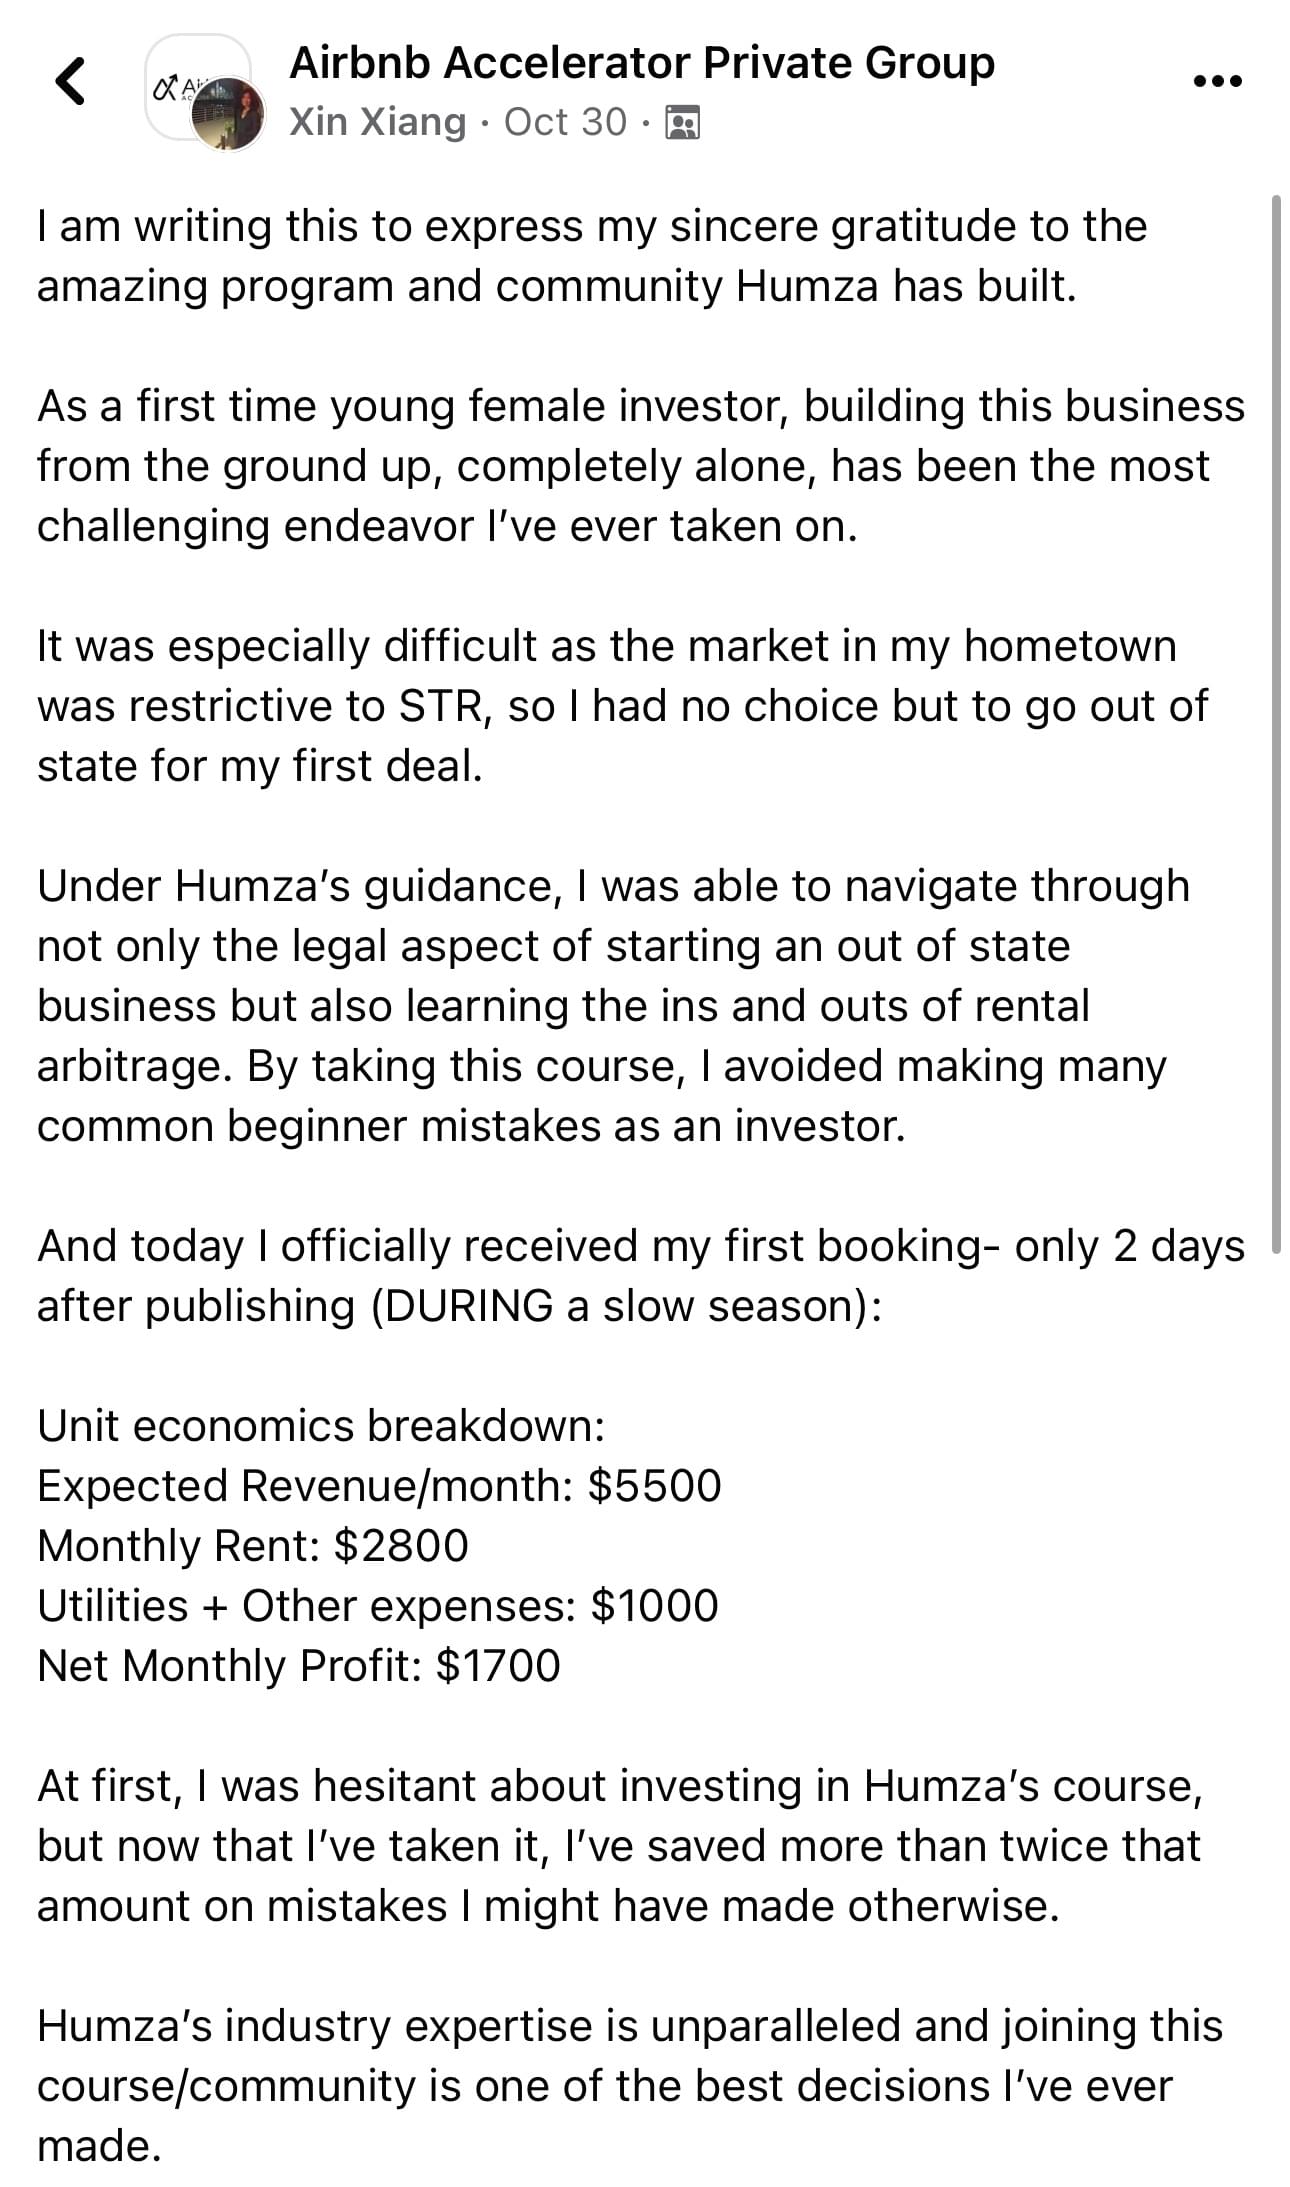Visit the Xin Xiang author name
Image resolution: width=1290 pixels, height=2187 pixels.
377,122
